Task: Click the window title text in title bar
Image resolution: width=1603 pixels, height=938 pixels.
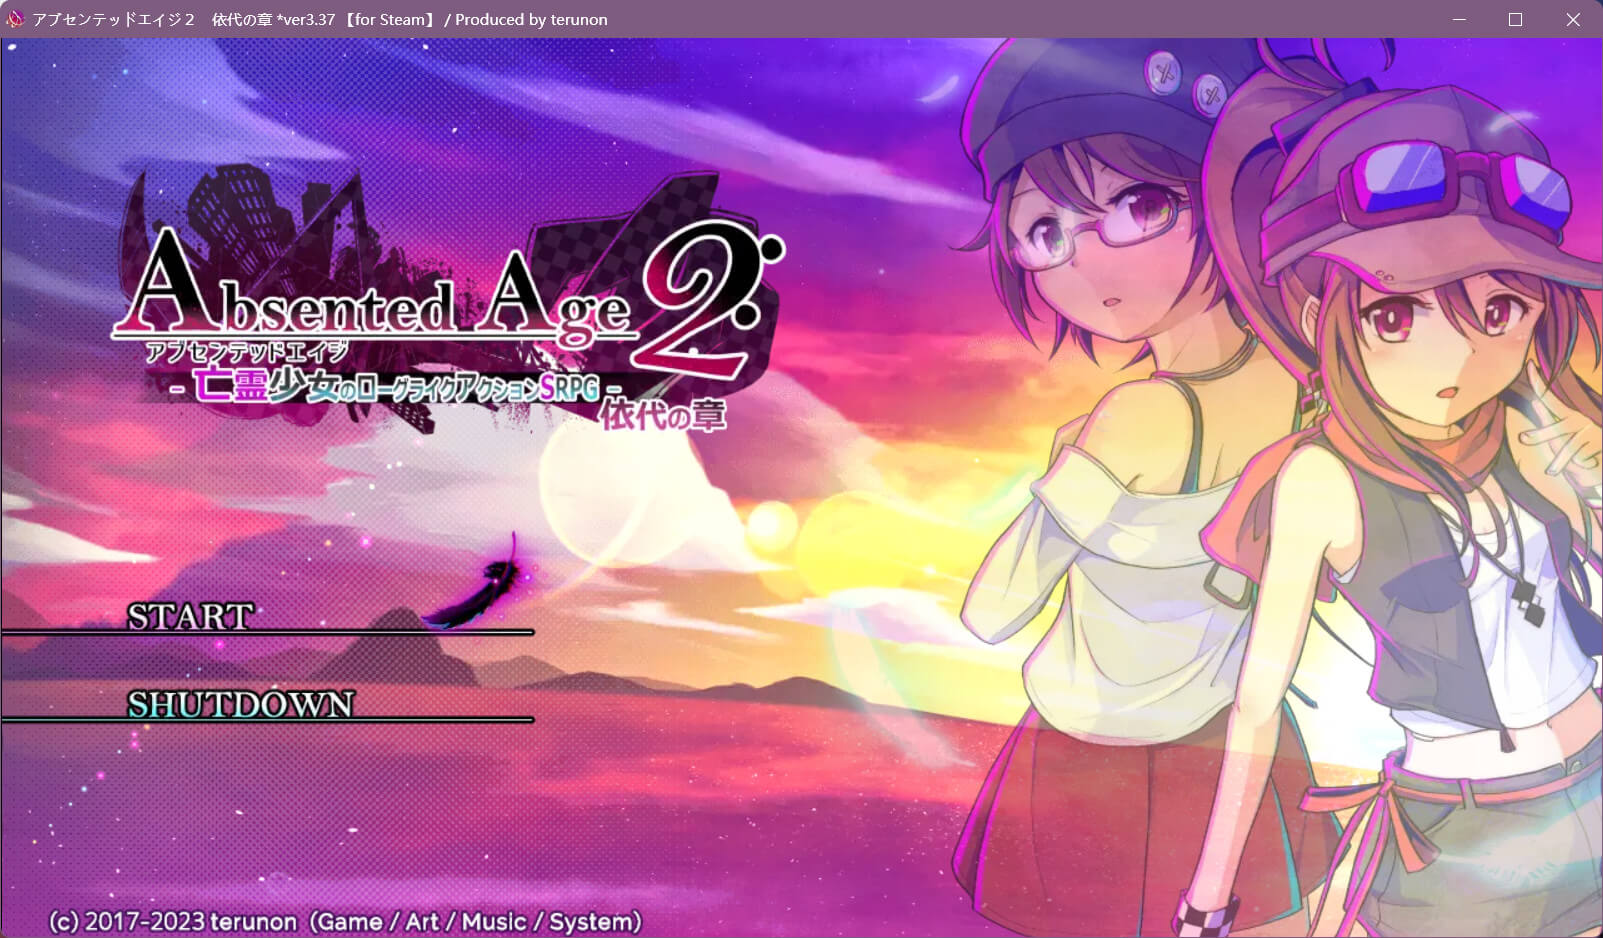Action: tap(320, 19)
